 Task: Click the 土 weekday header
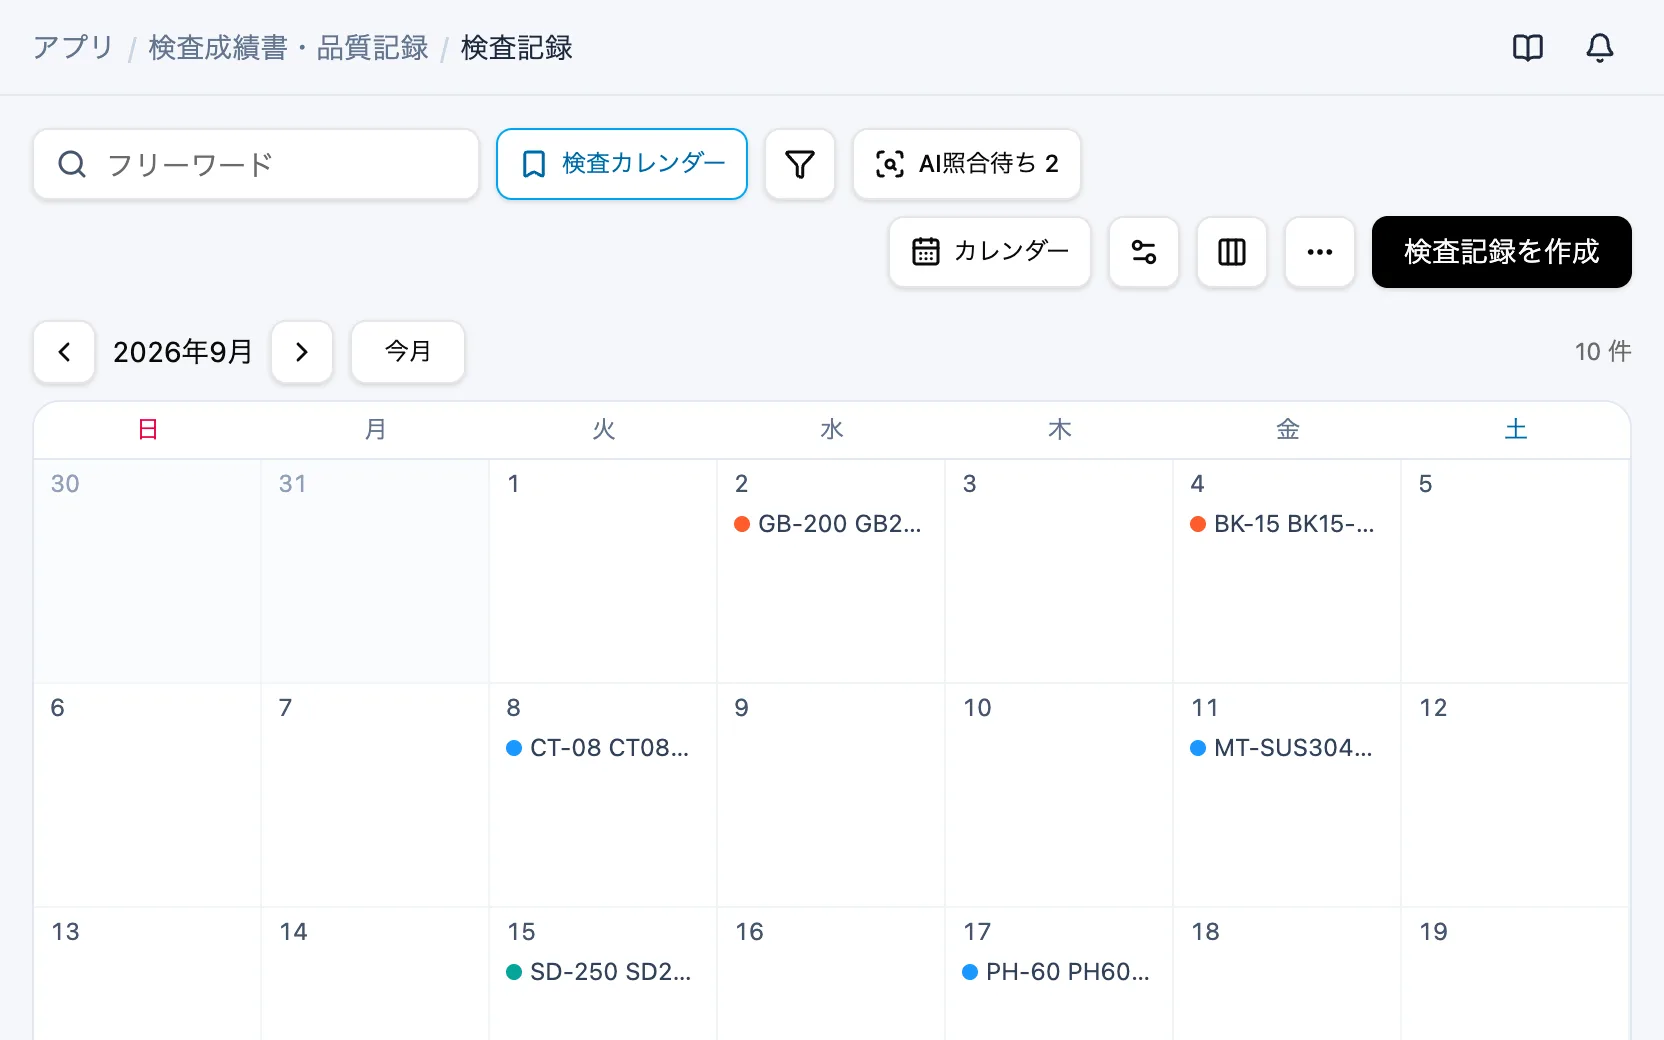(x=1516, y=430)
